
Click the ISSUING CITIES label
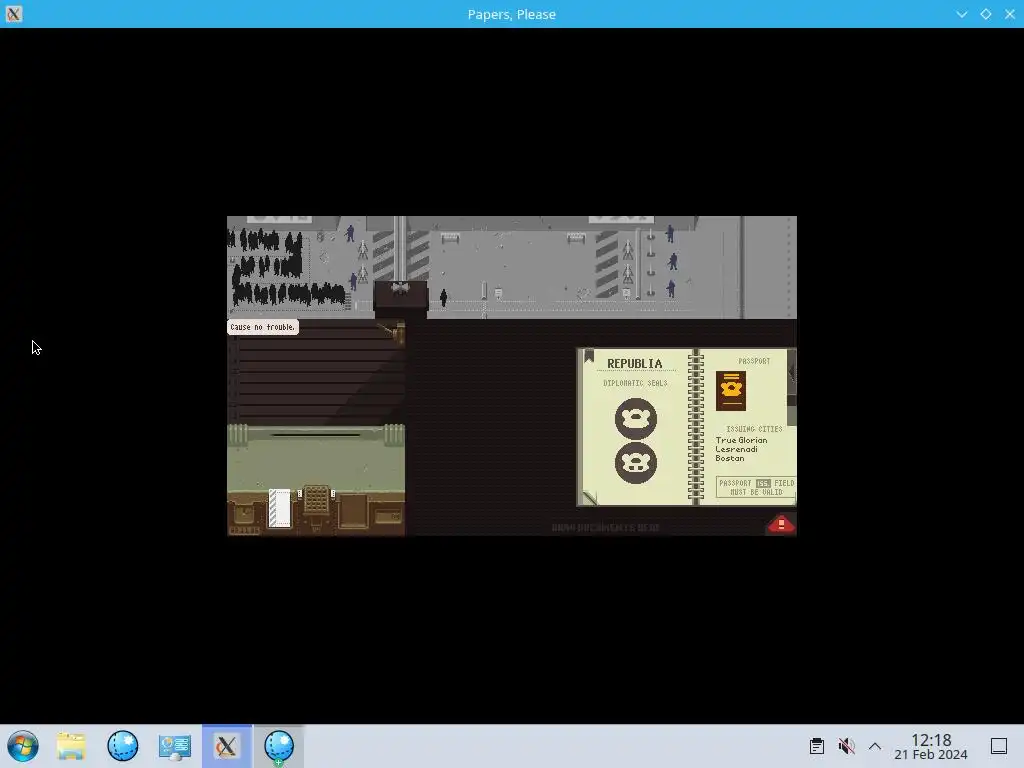[754, 429]
